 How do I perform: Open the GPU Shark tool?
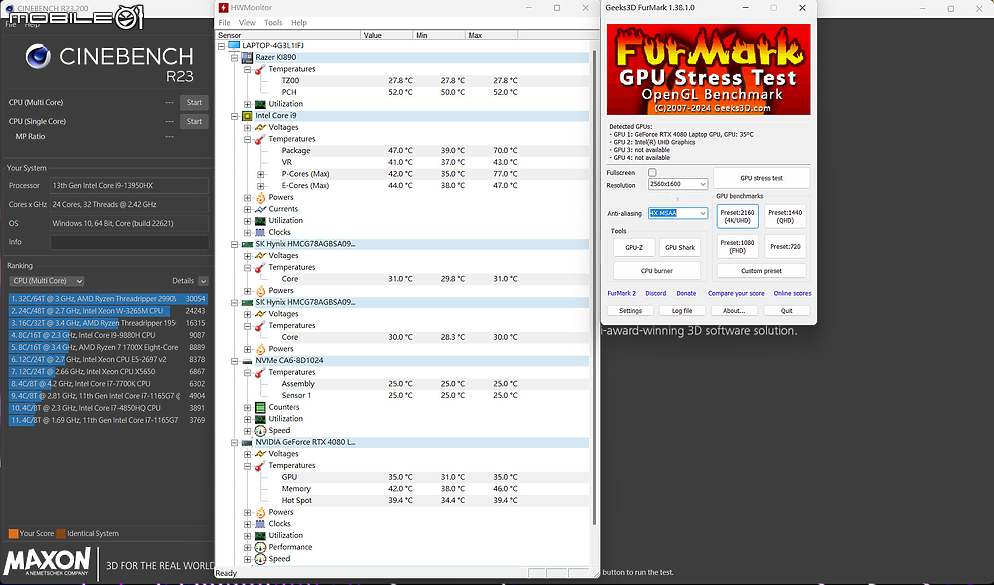click(680, 248)
